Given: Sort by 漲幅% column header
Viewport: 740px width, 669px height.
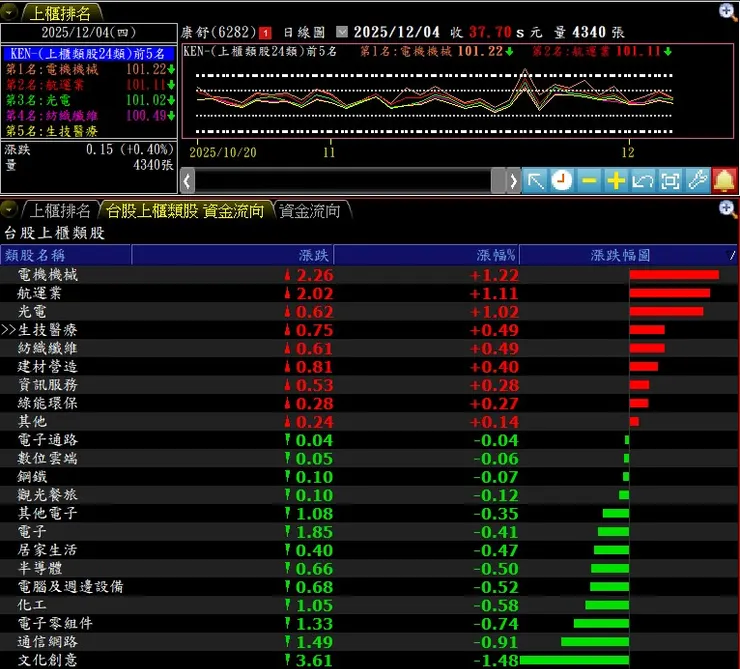Looking at the screenshot, I should pos(427,255).
